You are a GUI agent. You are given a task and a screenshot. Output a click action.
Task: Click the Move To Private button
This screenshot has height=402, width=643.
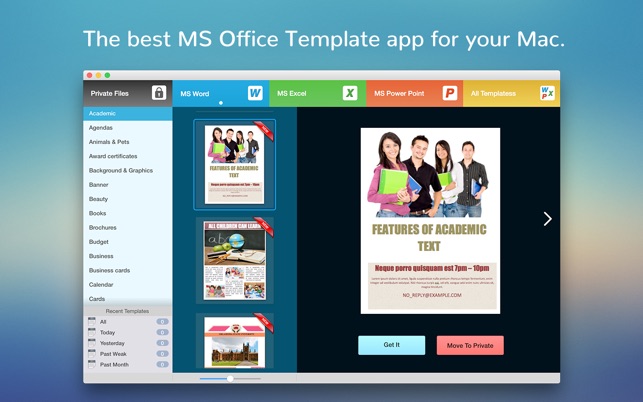(470, 345)
